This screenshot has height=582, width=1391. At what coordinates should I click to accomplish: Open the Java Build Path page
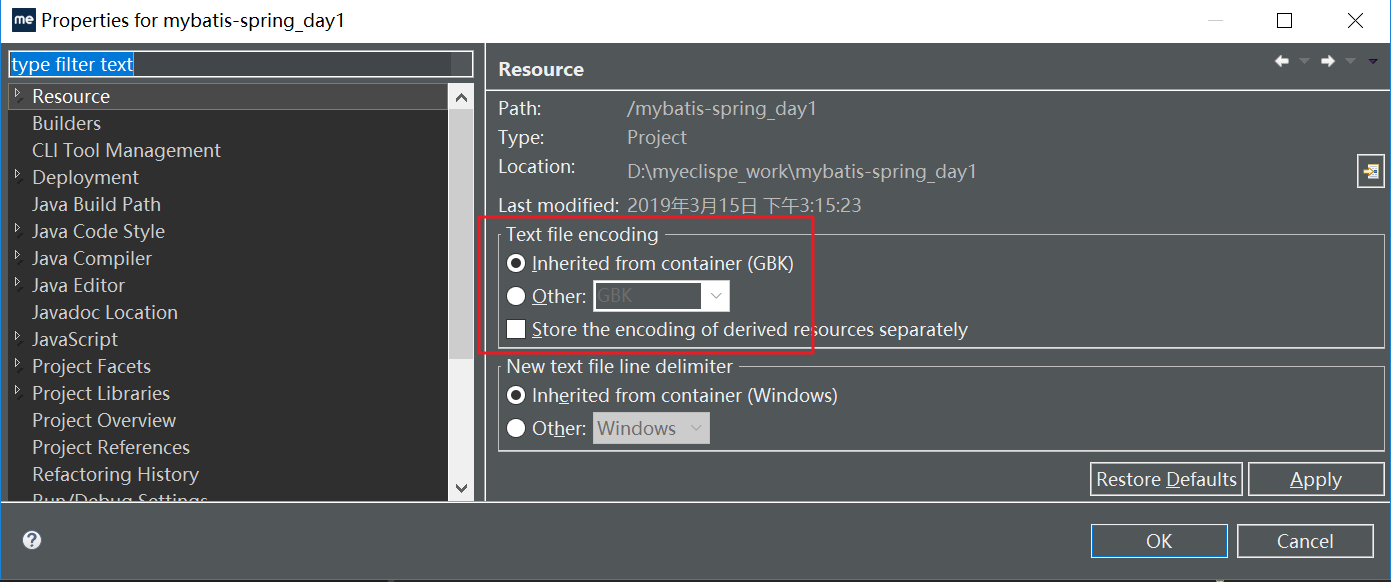click(96, 204)
